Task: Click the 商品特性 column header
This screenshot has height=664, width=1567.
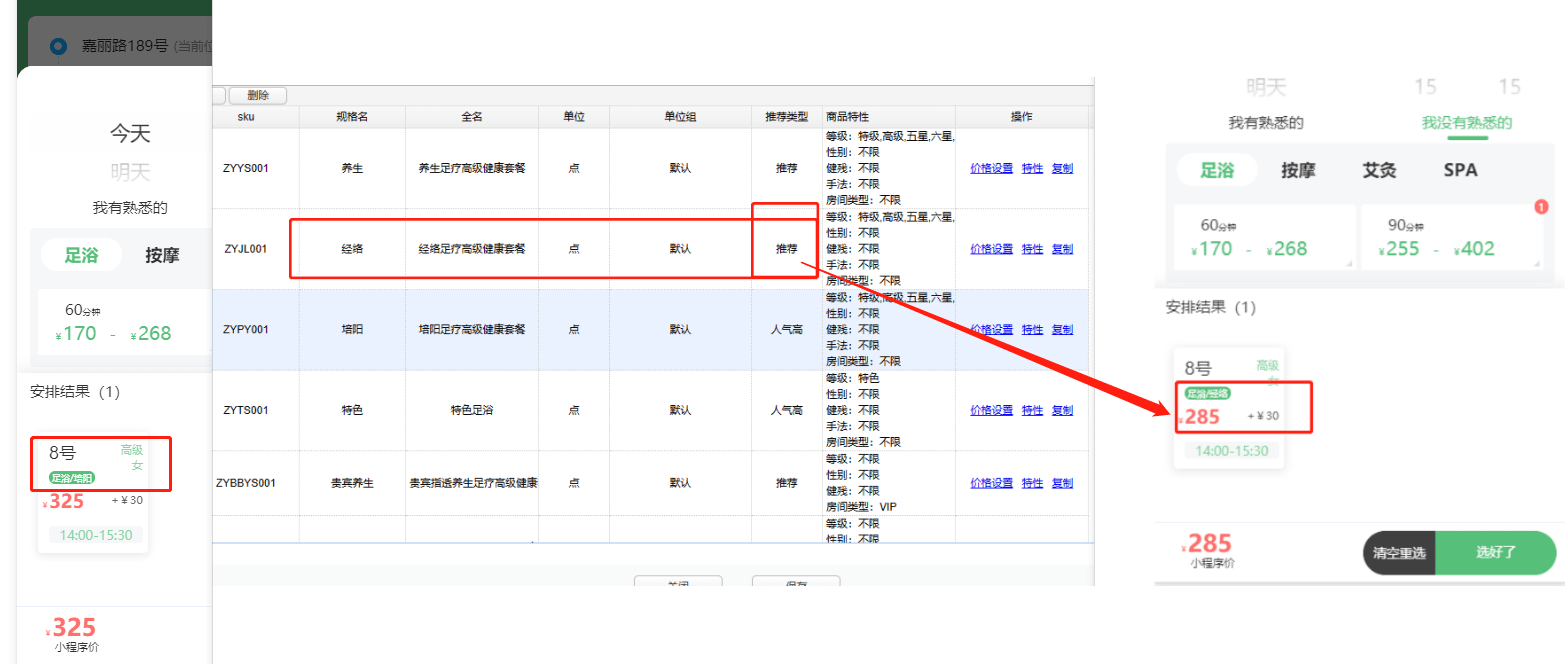Action: pyautogui.click(x=888, y=117)
